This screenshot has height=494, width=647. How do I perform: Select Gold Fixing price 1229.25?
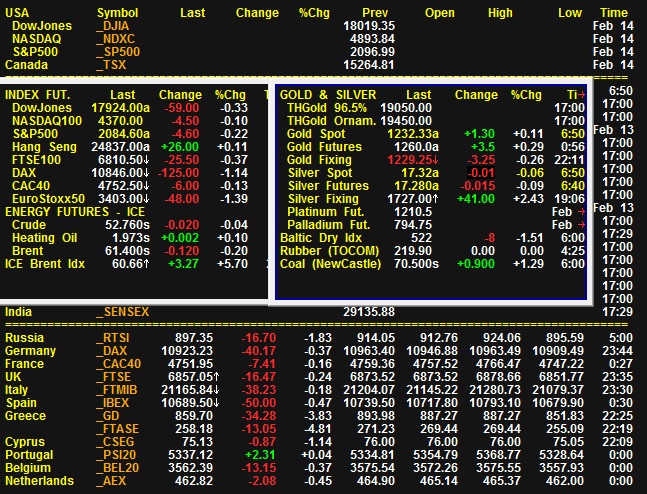(413, 160)
